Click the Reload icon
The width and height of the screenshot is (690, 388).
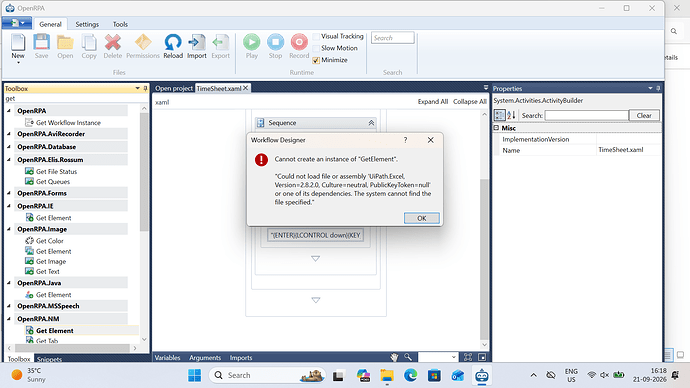(x=173, y=43)
